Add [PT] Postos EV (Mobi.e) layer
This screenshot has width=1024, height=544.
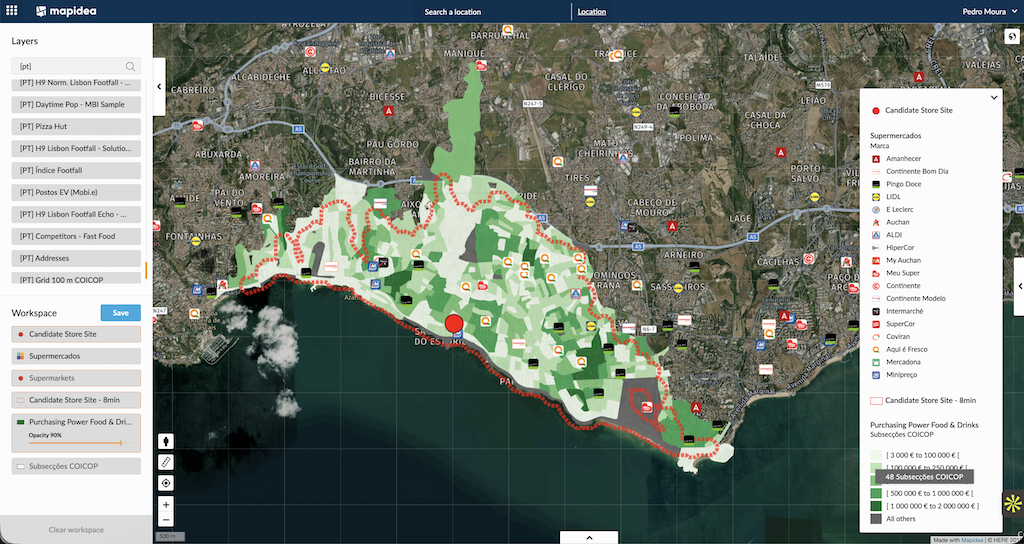tap(76, 192)
